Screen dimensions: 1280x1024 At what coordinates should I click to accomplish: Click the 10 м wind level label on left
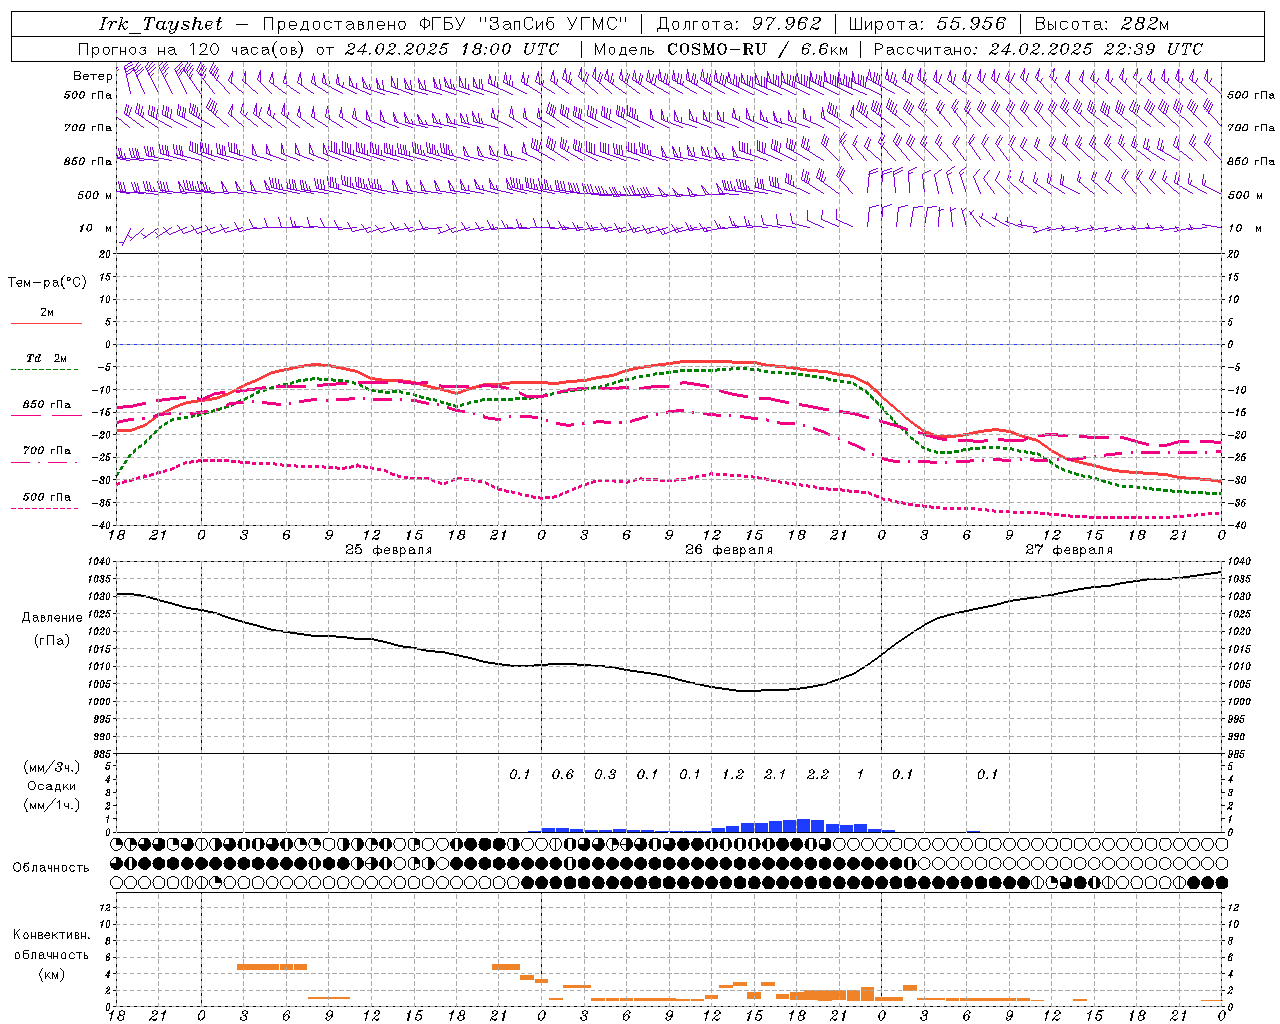(95, 229)
